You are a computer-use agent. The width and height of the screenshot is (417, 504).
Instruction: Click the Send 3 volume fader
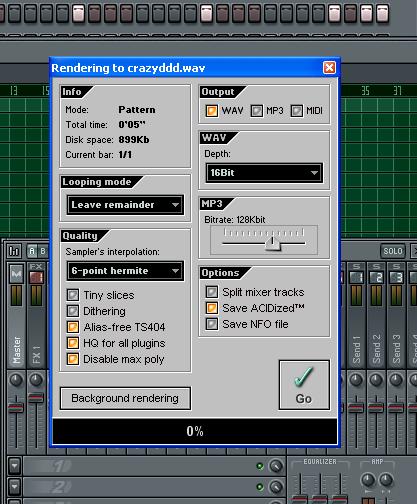tap(396, 407)
